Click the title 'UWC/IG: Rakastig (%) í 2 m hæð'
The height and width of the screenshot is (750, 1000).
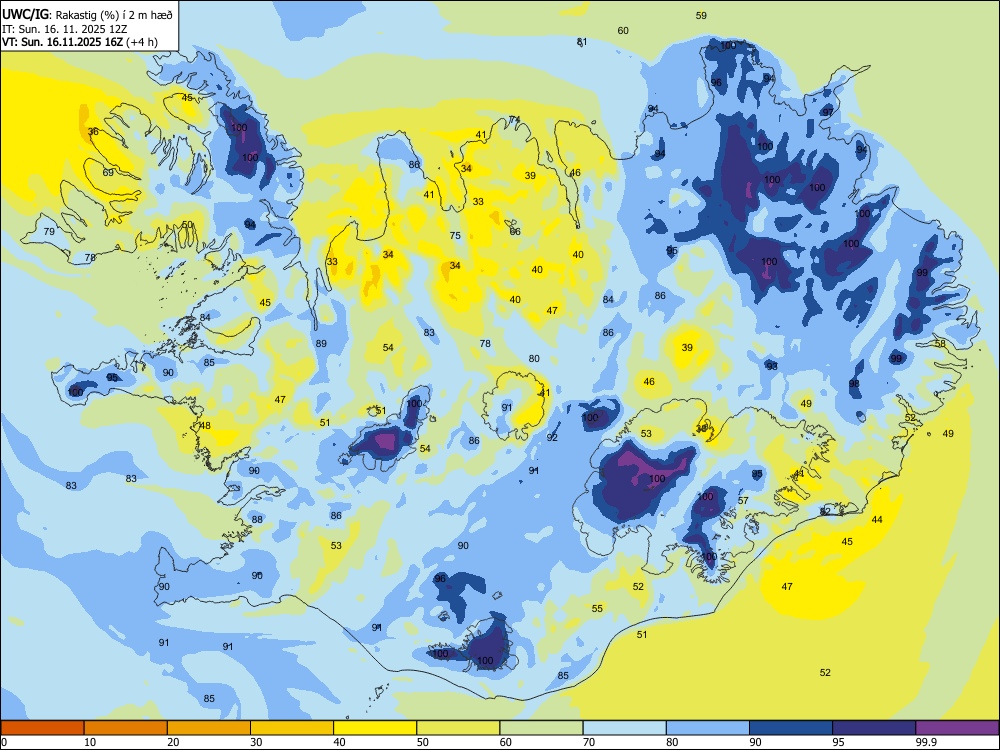point(87,13)
